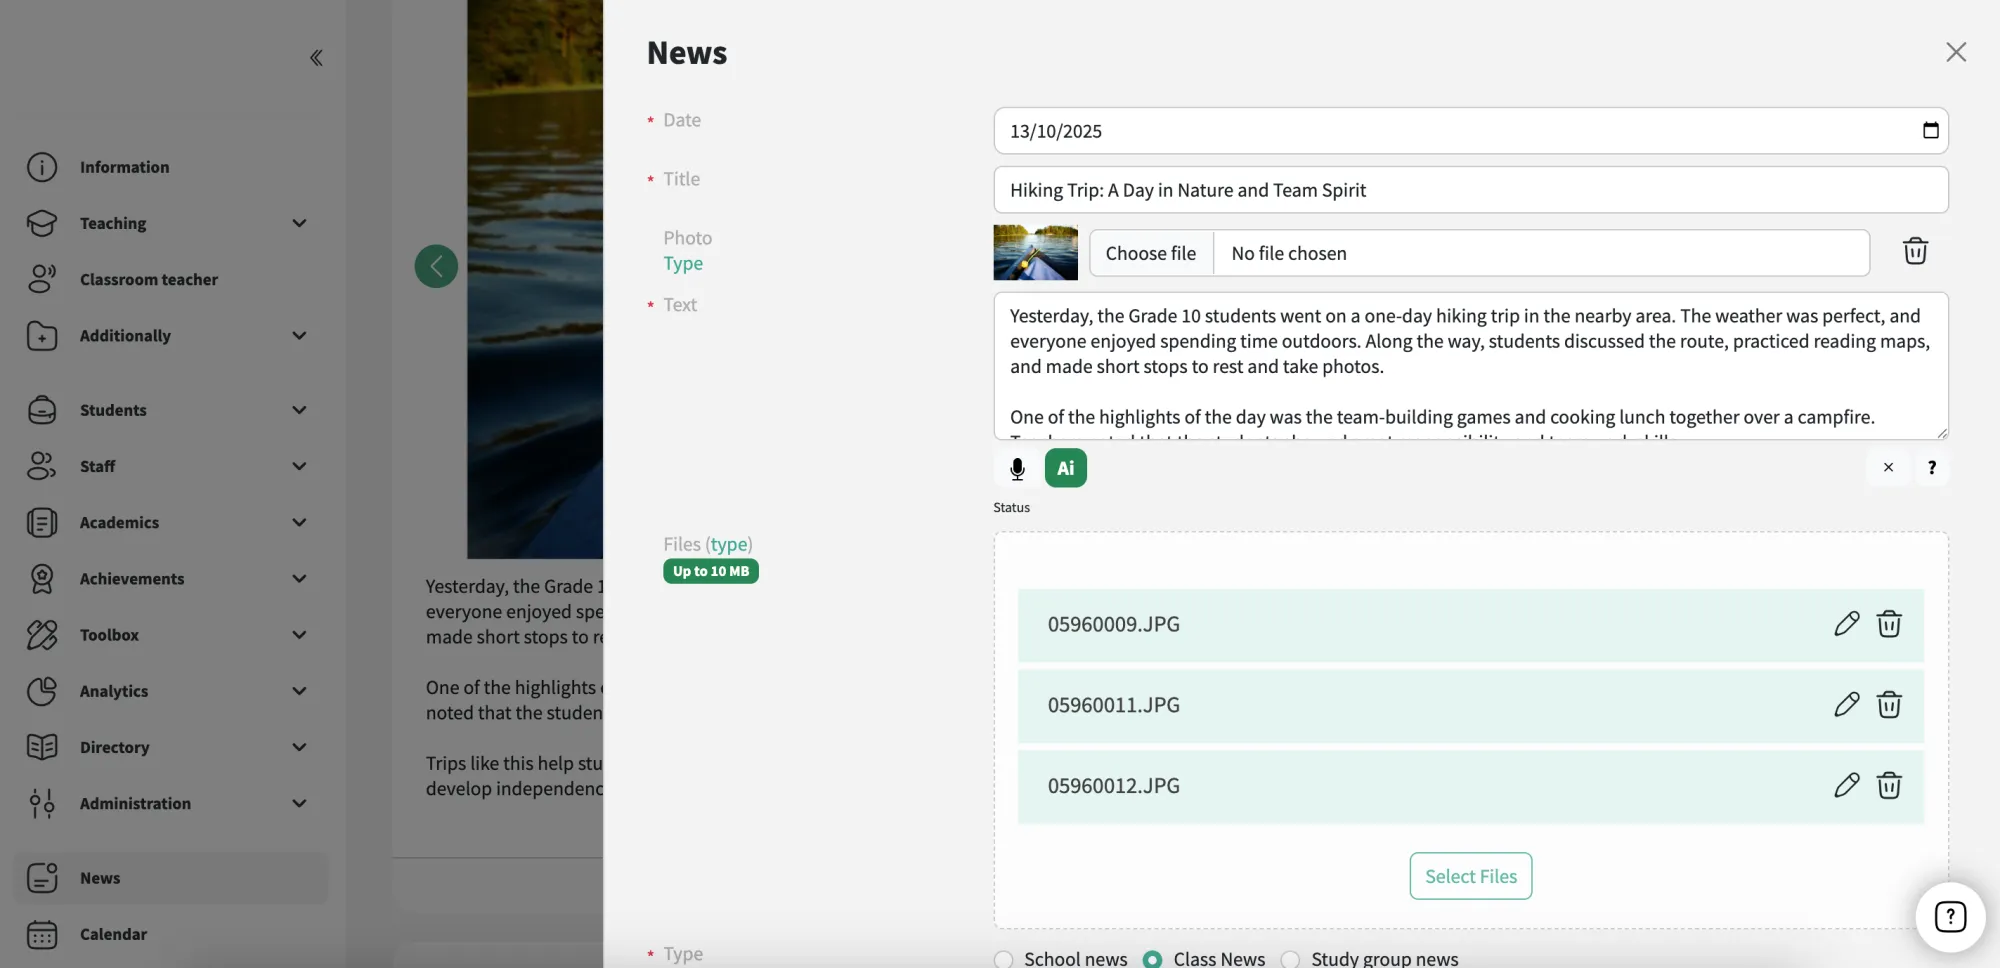Delete file 05960009.JPG

click(x=1889, y=624)
